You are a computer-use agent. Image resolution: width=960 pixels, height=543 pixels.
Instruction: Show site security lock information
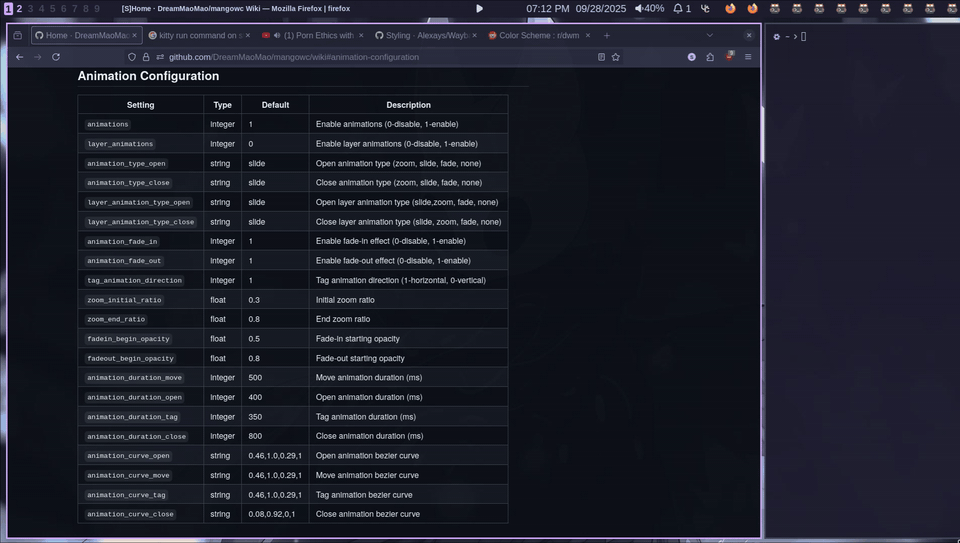click(x=145, y=57)
